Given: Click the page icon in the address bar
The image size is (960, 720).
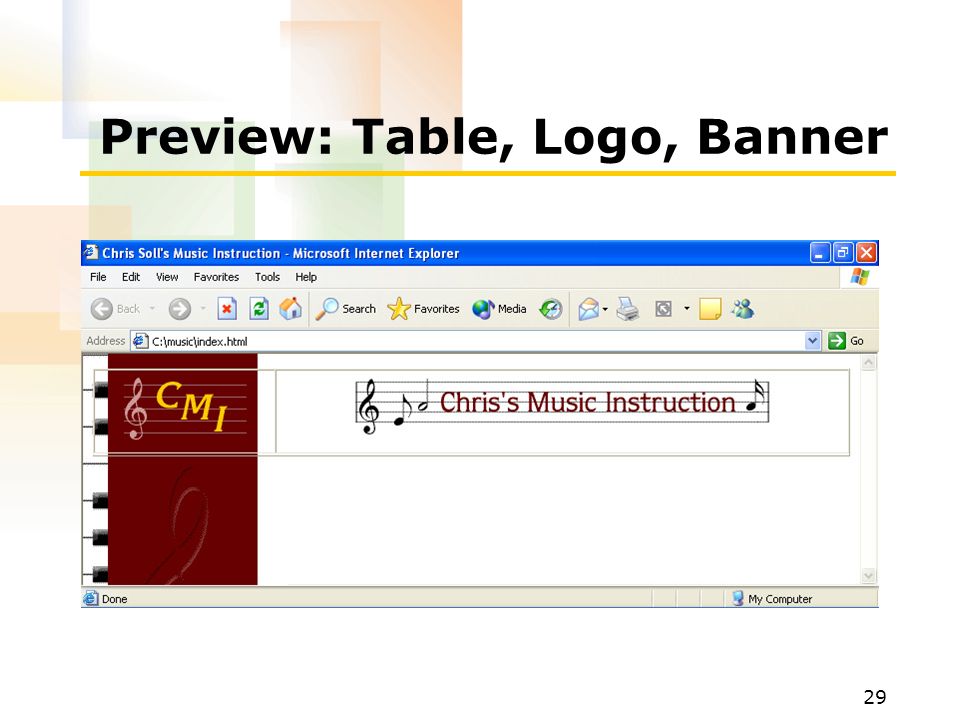Looking at the screenshot, I should 140,341.
